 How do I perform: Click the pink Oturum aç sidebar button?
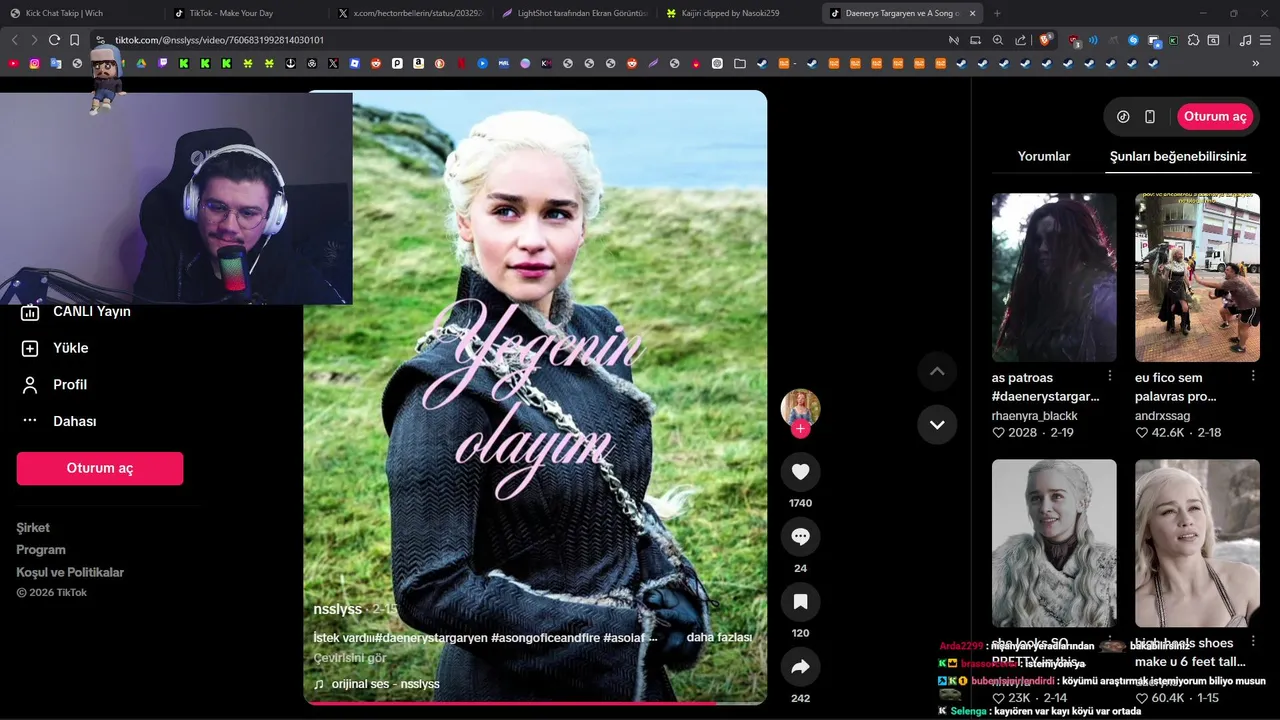coord(100,468)
